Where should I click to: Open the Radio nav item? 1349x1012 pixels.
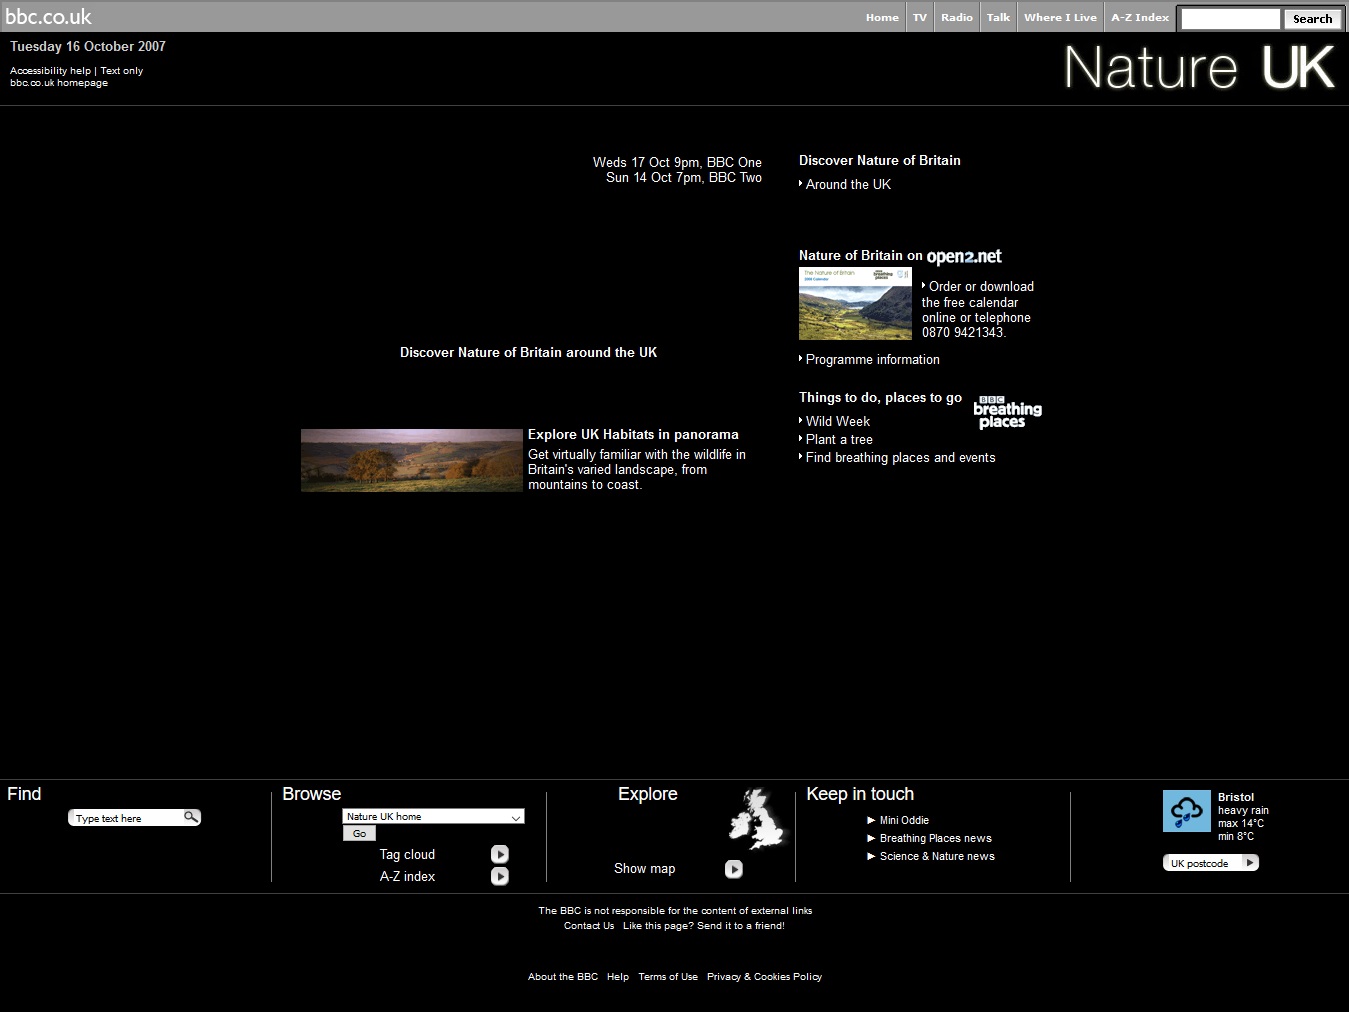click(956, 17)
